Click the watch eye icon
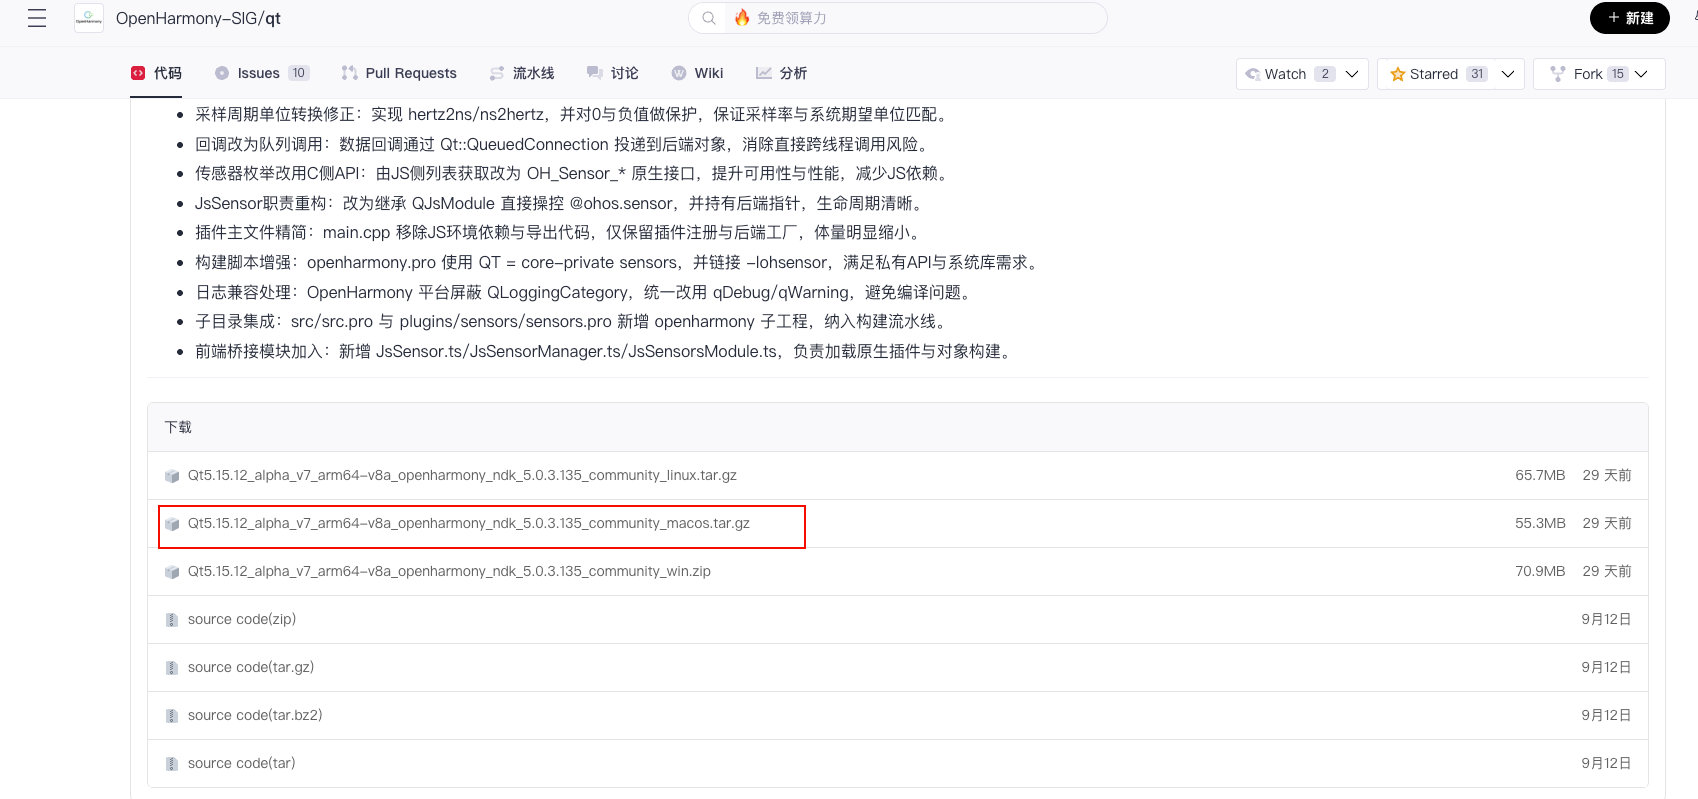The image size is (1698, 799). click(1252, 74)
